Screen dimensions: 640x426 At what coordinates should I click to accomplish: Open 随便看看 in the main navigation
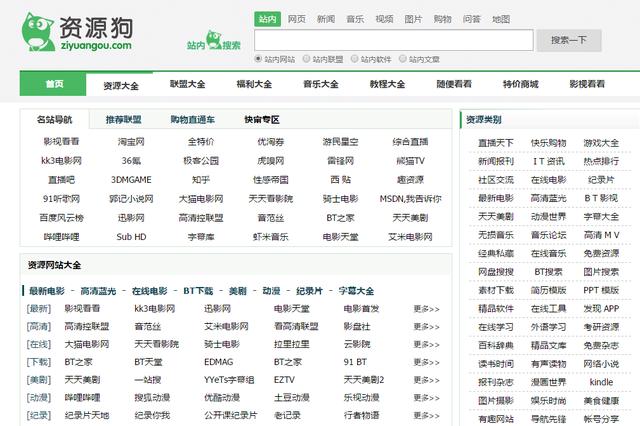pyautogui.click(x=454, y=84)
